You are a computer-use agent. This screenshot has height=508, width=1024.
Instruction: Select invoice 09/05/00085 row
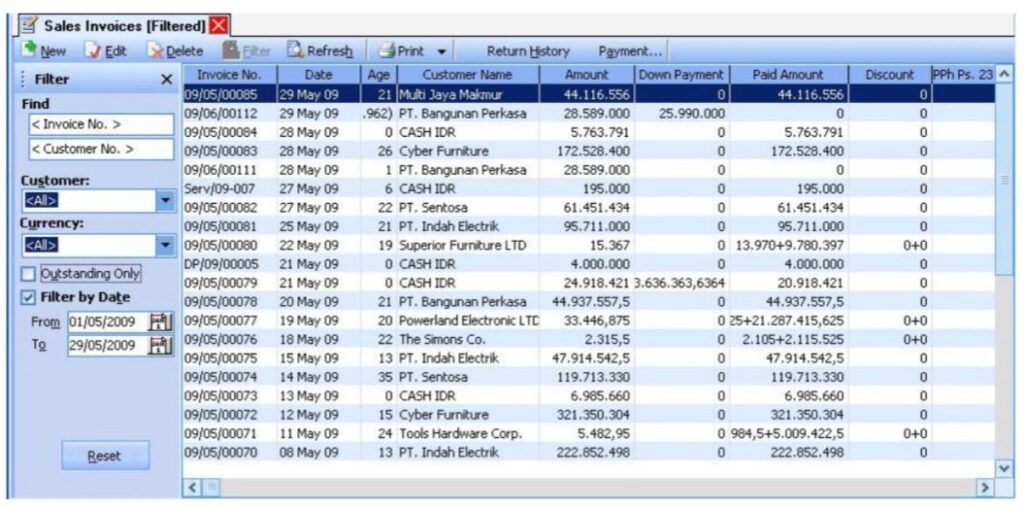(x=588, y=94)
